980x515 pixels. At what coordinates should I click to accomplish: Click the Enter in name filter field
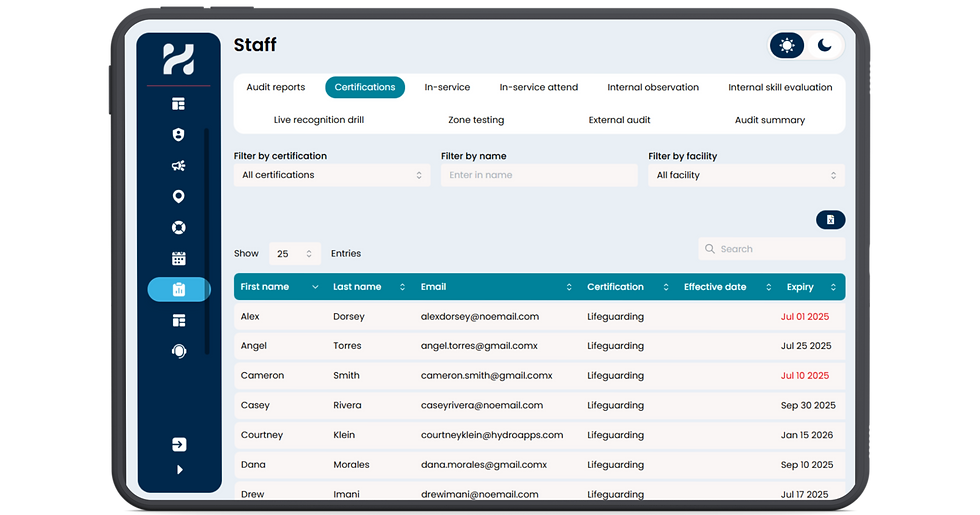point(539,175)
